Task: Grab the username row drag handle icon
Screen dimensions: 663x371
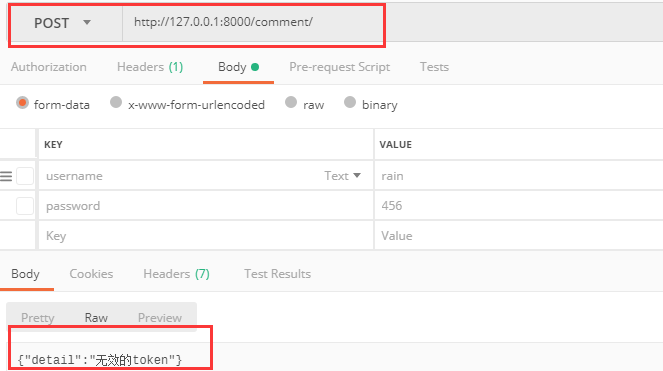Action: tap(6, 176)
